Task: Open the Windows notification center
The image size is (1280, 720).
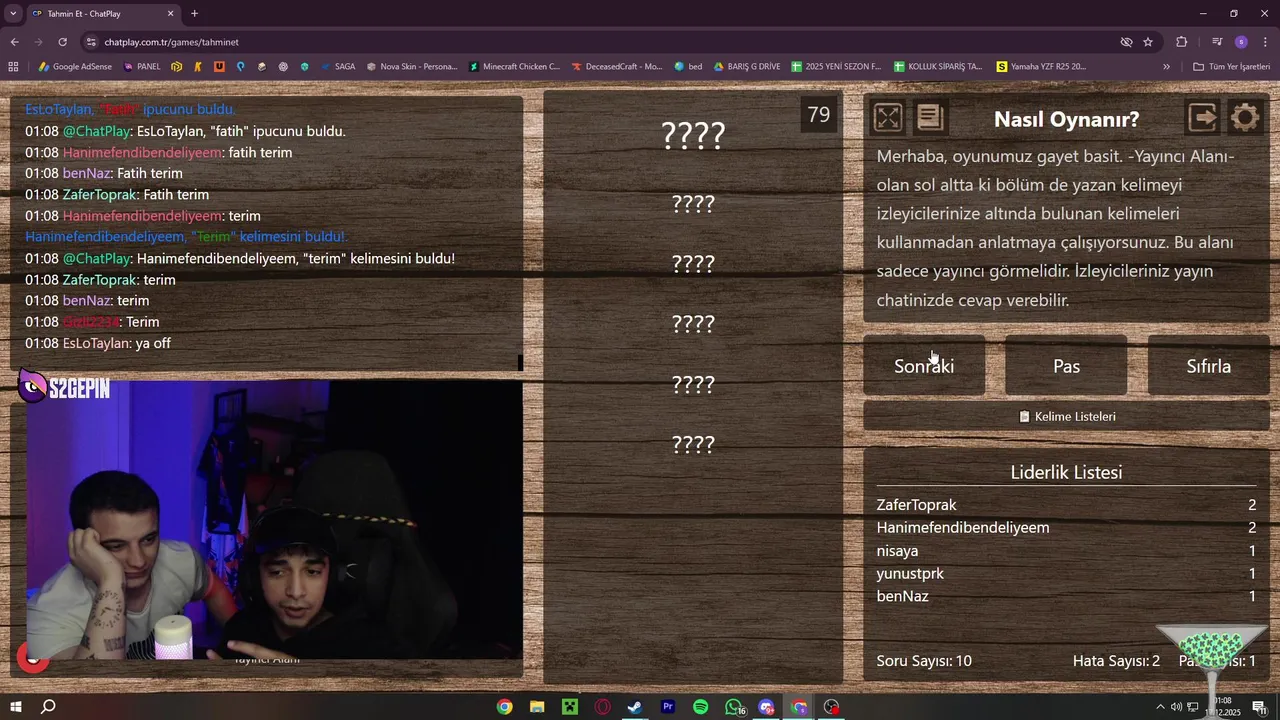Action: coord(1259,707)
